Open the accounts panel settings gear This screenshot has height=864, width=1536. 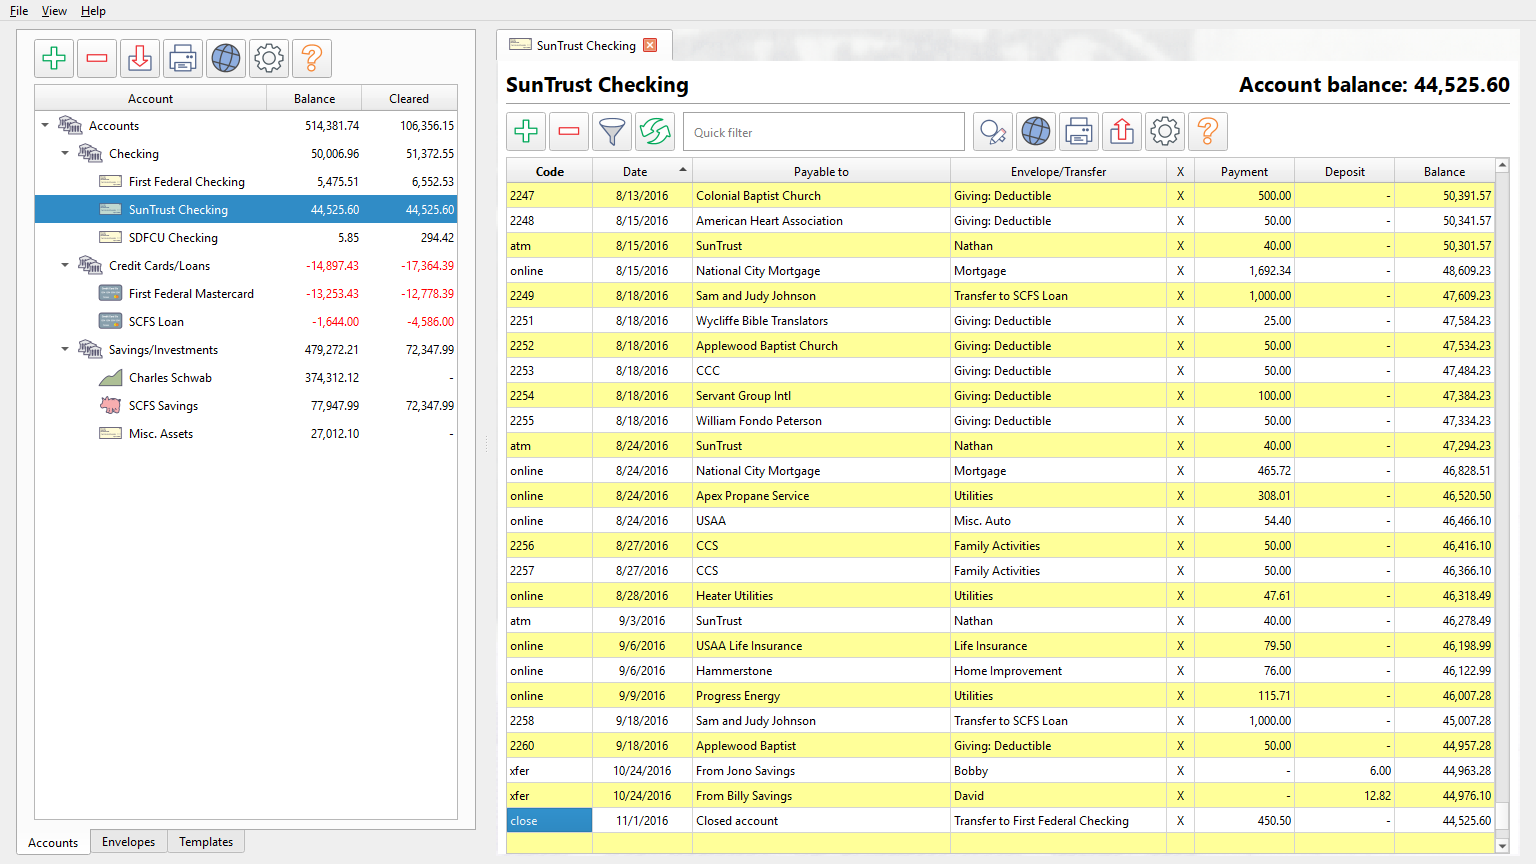(269, 58)
